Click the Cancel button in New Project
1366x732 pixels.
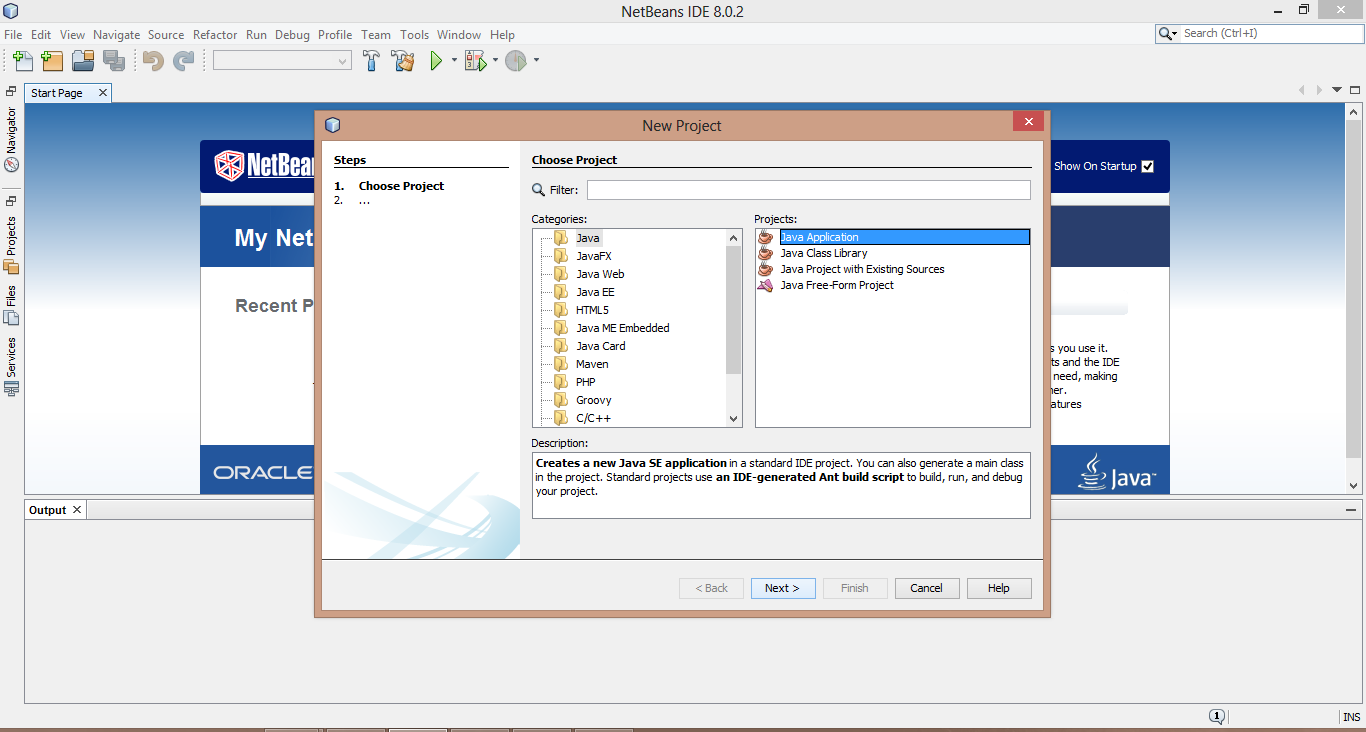(x=927, y=588)
